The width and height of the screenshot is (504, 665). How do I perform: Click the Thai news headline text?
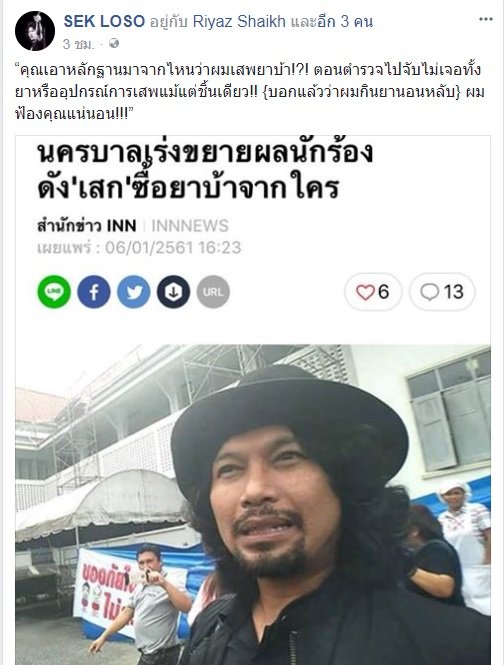point(205,170)
